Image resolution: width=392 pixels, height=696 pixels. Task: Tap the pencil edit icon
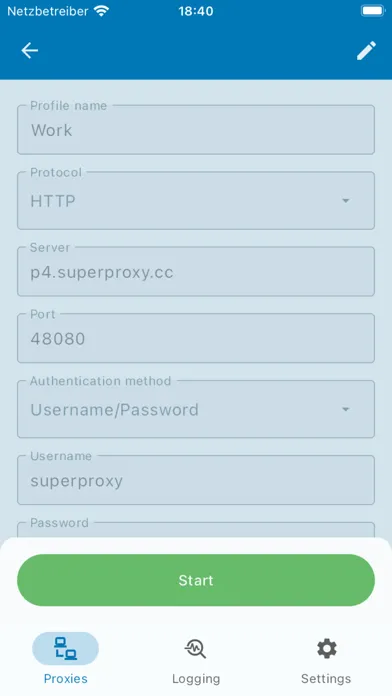366,51
